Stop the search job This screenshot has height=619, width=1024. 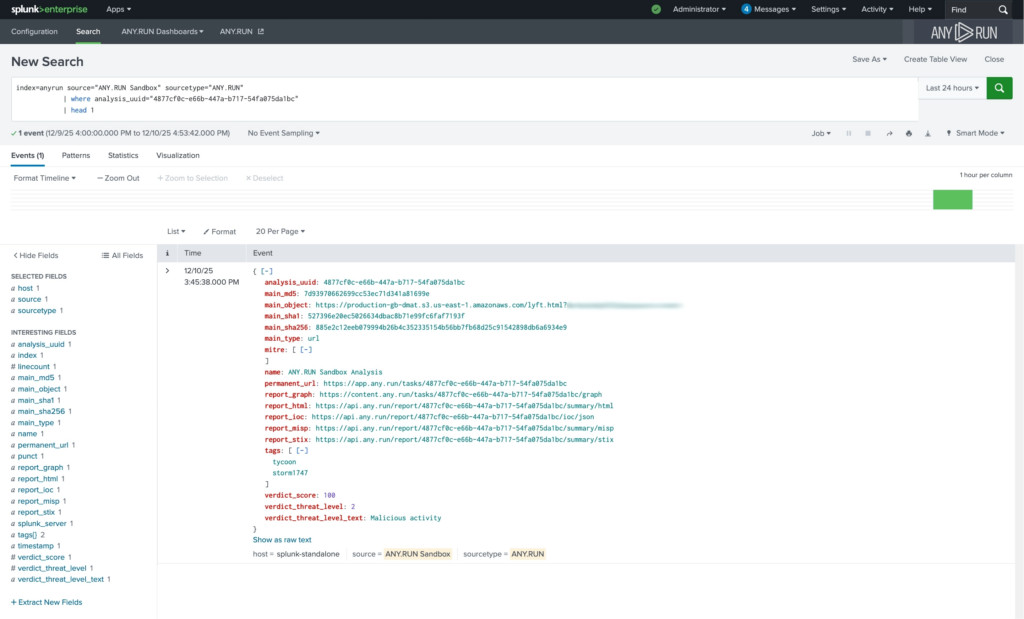[x=866, y=133]
